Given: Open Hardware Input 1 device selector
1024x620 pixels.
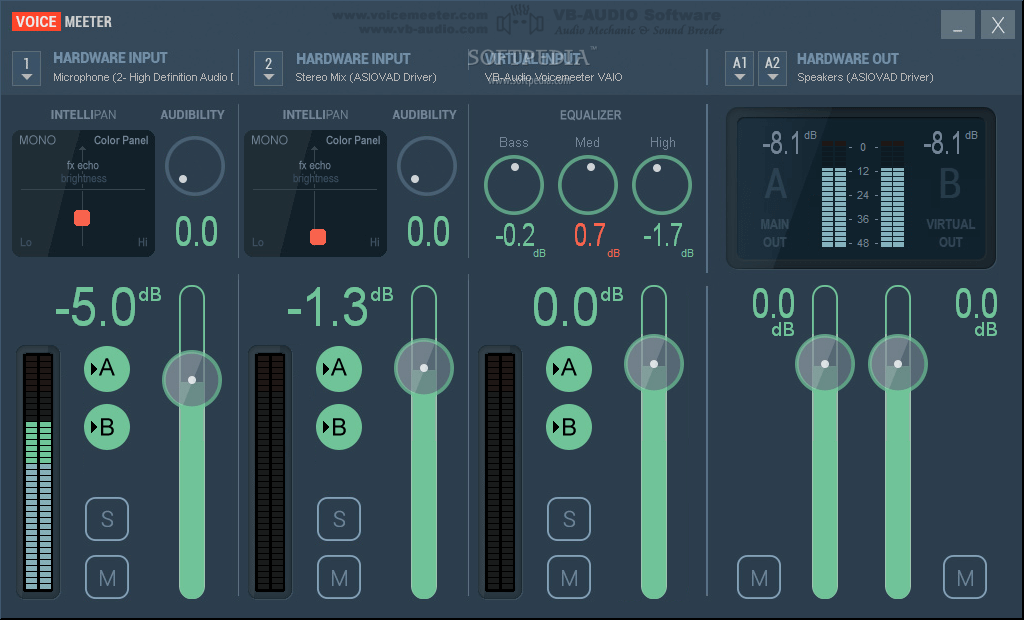Looking at the screenshot, I should coord(27,67).
